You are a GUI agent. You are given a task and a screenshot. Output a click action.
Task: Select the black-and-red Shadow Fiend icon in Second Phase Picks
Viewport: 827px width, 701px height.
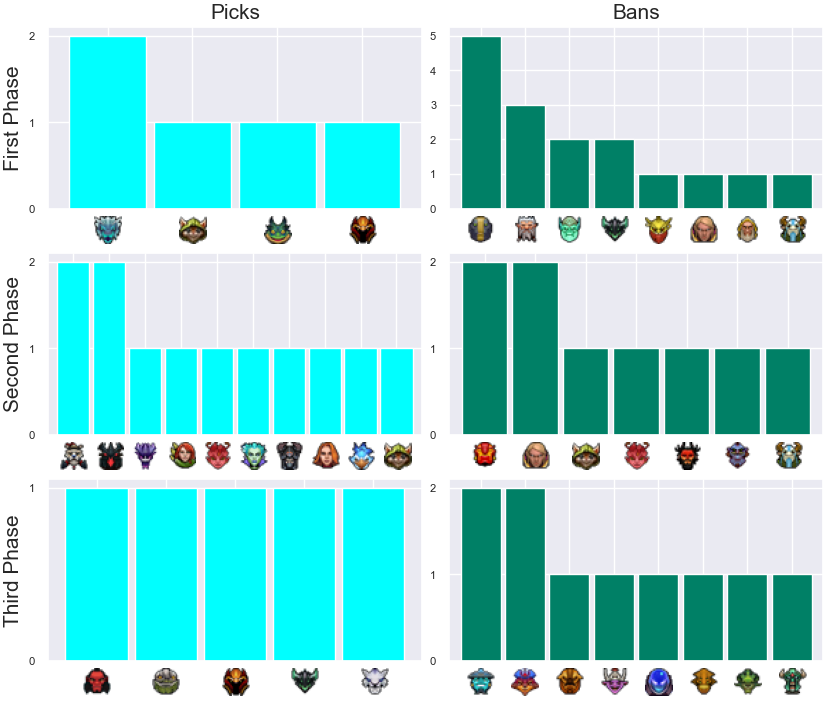[x=111, y=456]
